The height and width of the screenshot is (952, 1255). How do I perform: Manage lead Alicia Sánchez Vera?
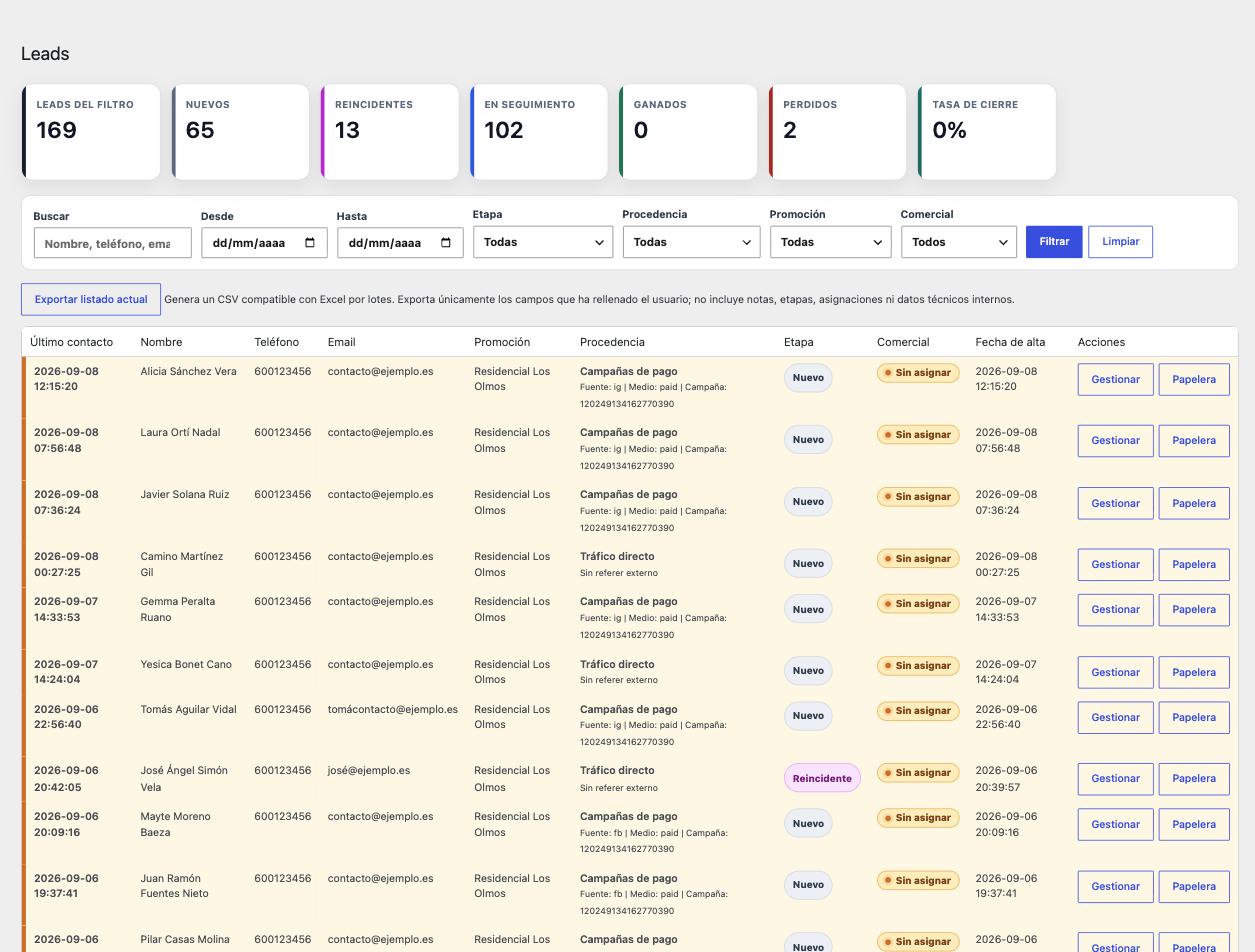pos(1115,379)
